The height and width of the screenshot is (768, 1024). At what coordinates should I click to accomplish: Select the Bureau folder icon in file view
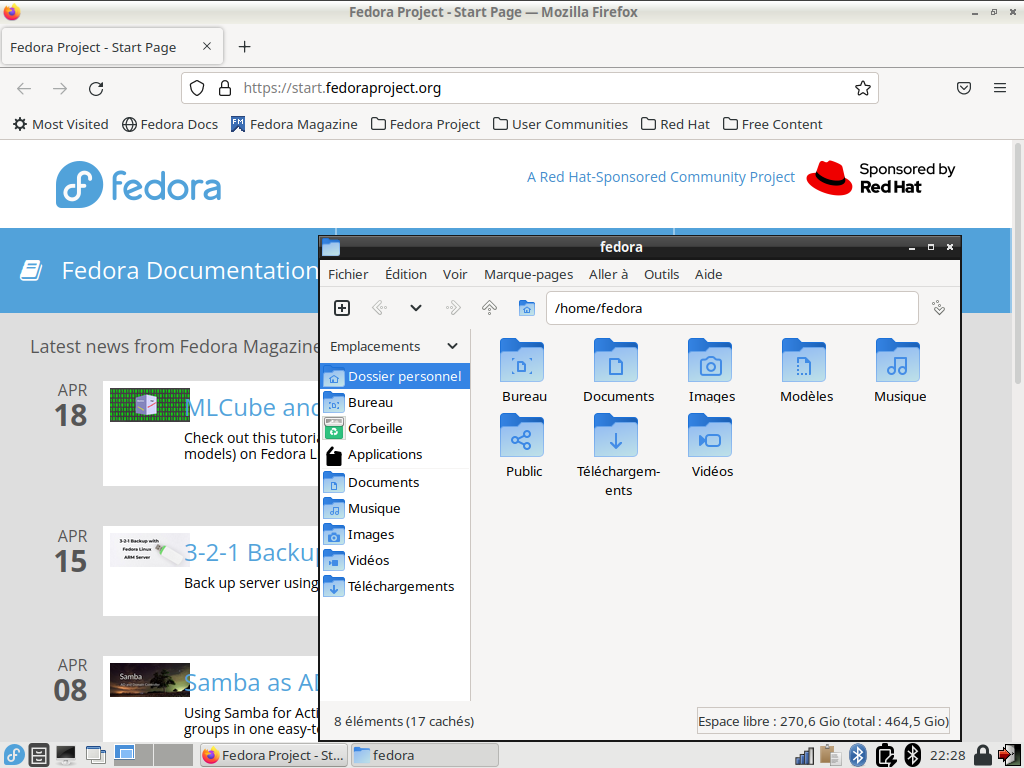click(x=522, y=360)
